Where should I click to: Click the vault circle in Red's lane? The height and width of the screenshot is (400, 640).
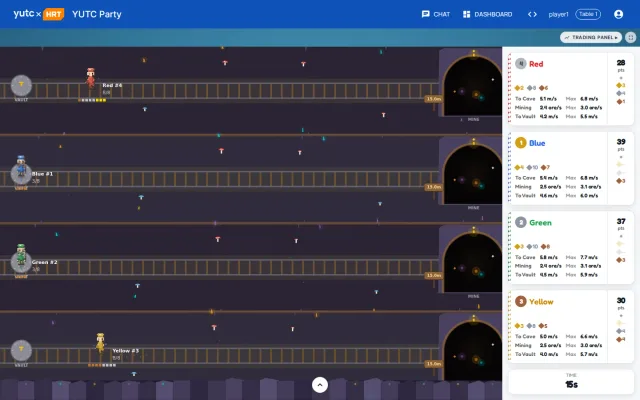[x=21, y=85]
